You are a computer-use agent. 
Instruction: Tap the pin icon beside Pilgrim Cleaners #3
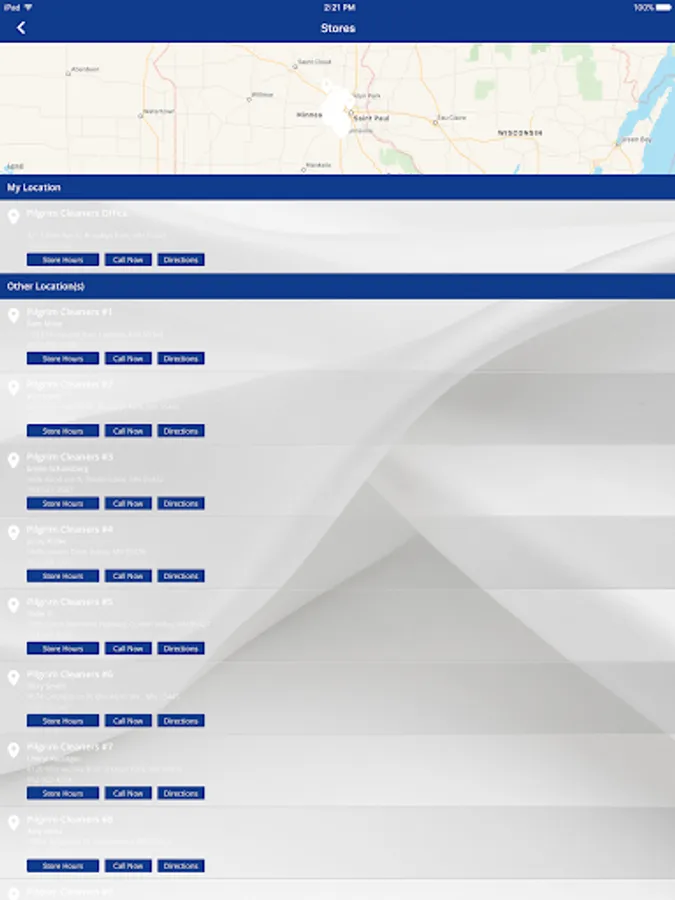click(14, 460)
